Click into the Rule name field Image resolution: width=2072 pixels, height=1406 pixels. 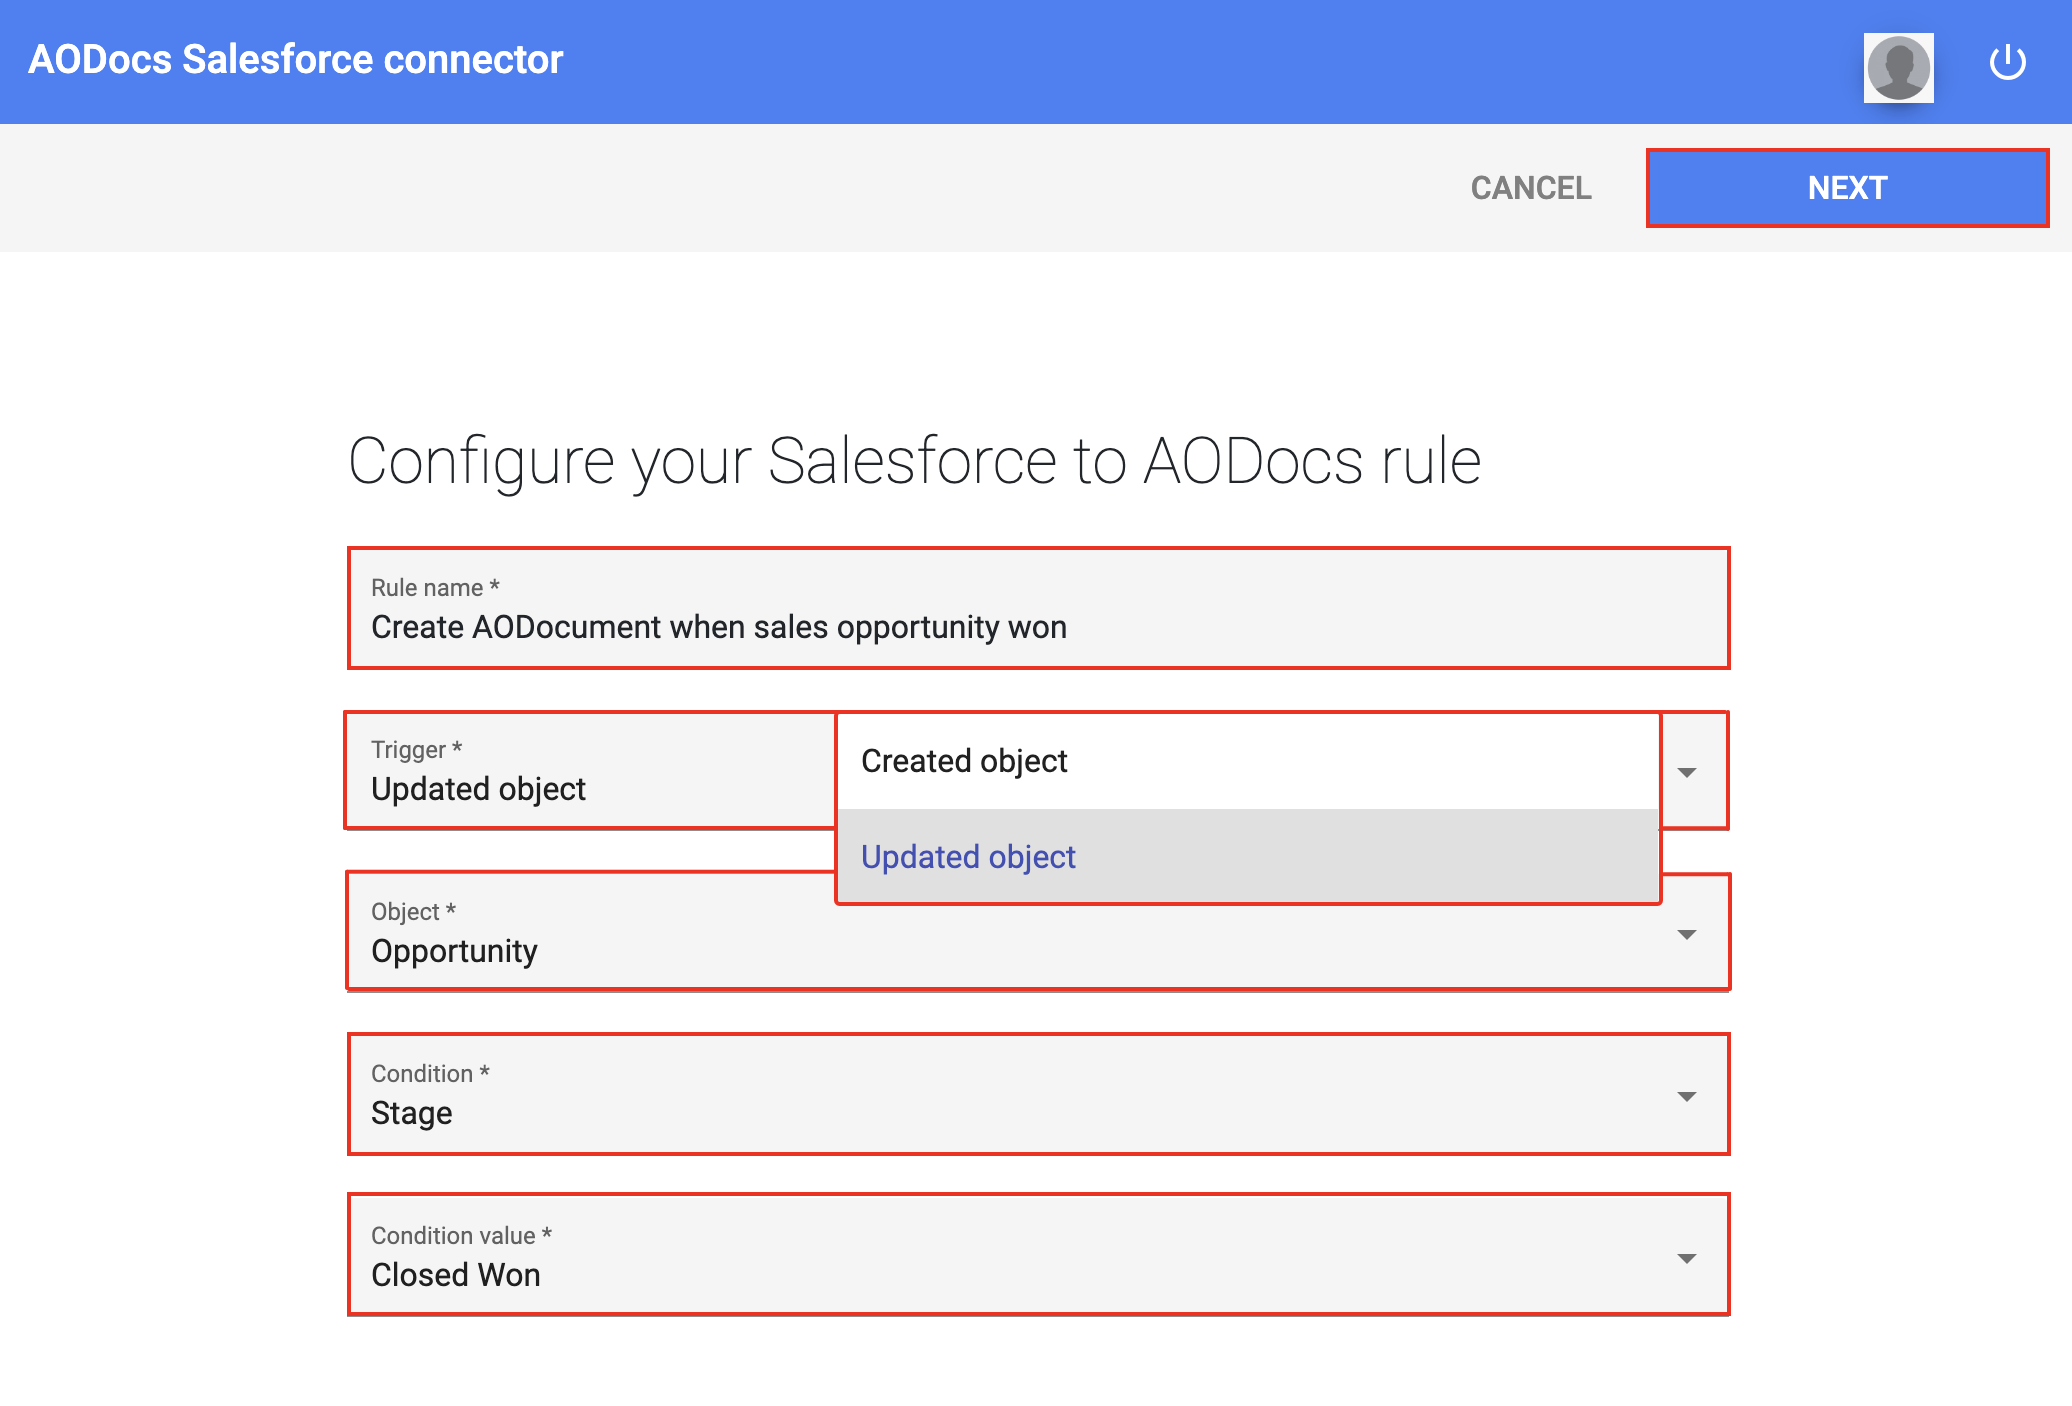[x=1037, y=627]
